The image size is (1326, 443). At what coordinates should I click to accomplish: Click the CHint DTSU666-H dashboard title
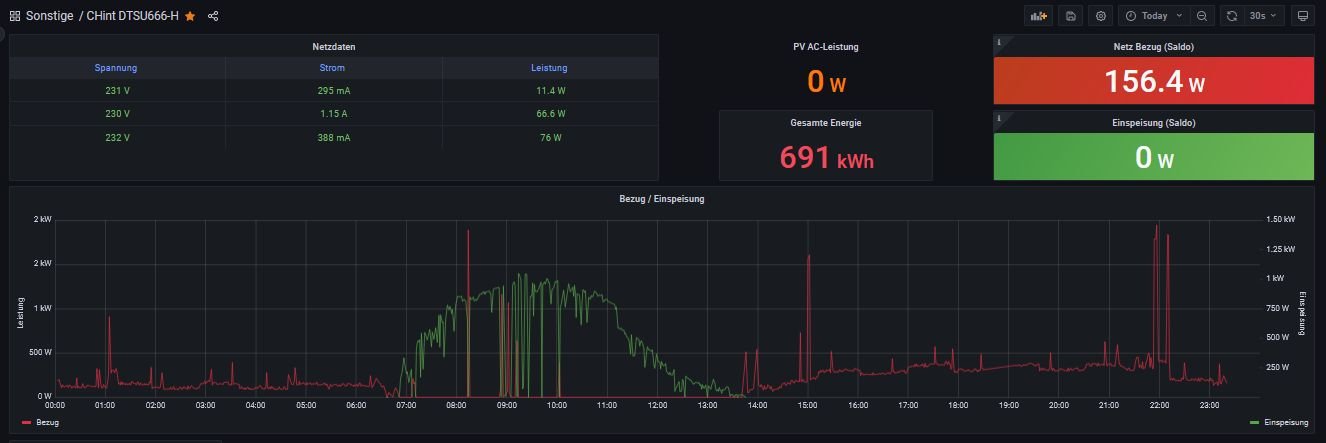[x=133, y=16]
